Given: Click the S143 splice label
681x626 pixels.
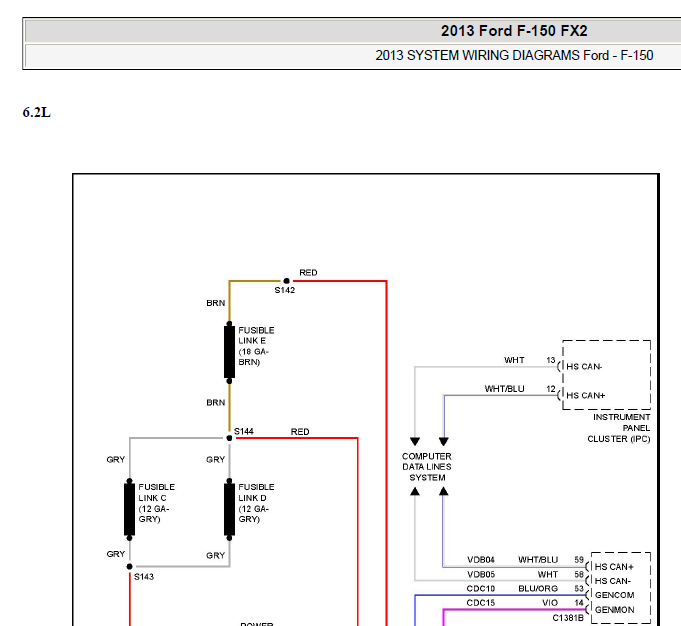Looking at the screenshot, I should tap(144, 577).
